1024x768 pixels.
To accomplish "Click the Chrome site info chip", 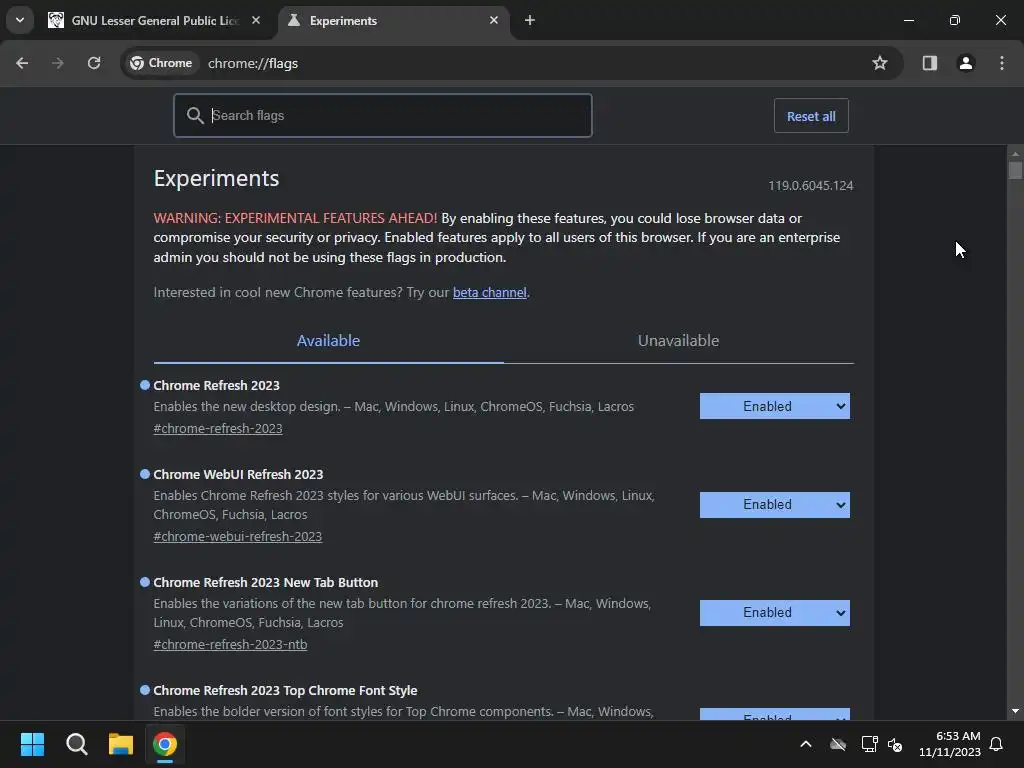I will (x=161, y=63).
